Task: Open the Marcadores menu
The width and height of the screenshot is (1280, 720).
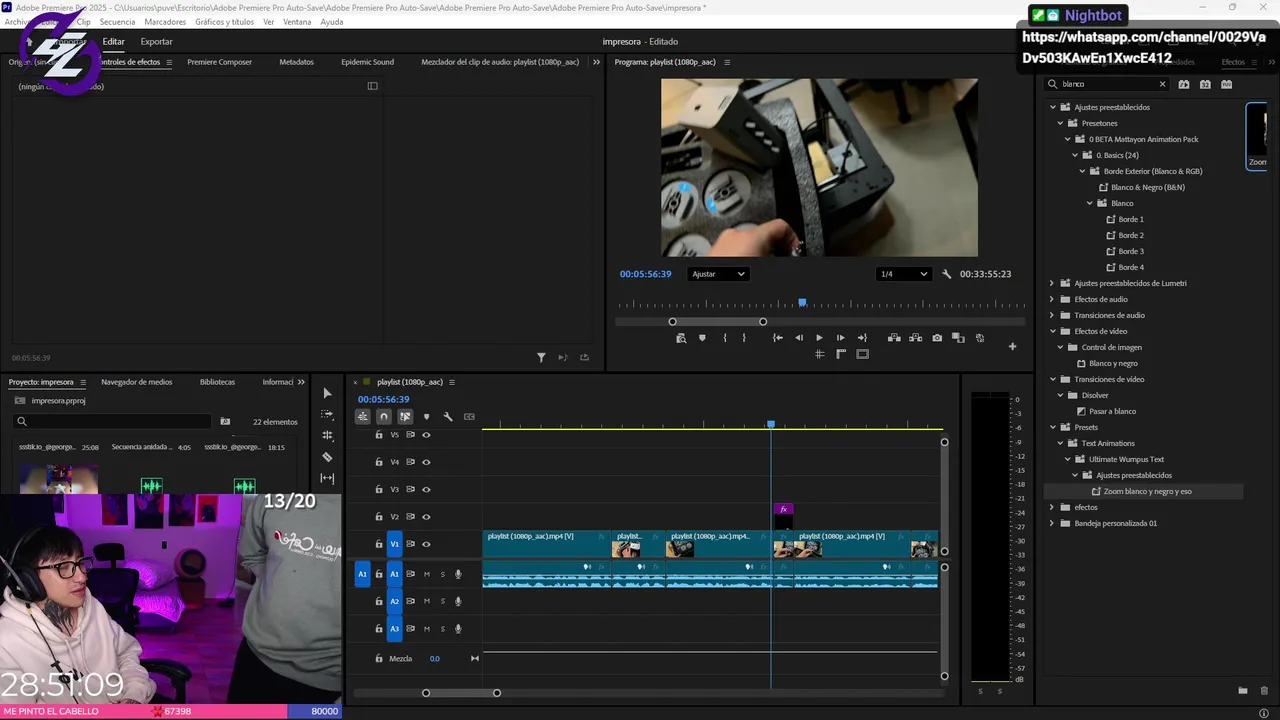Action: tap(165, 22)
